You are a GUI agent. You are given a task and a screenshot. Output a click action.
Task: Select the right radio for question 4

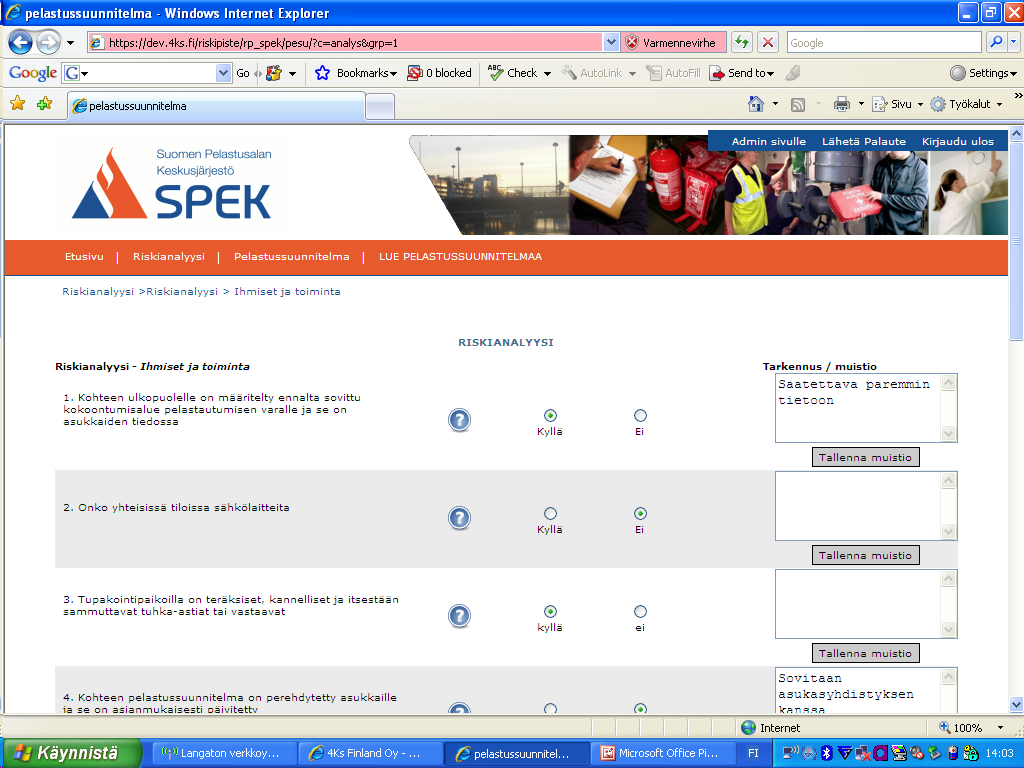pos(641,709)
